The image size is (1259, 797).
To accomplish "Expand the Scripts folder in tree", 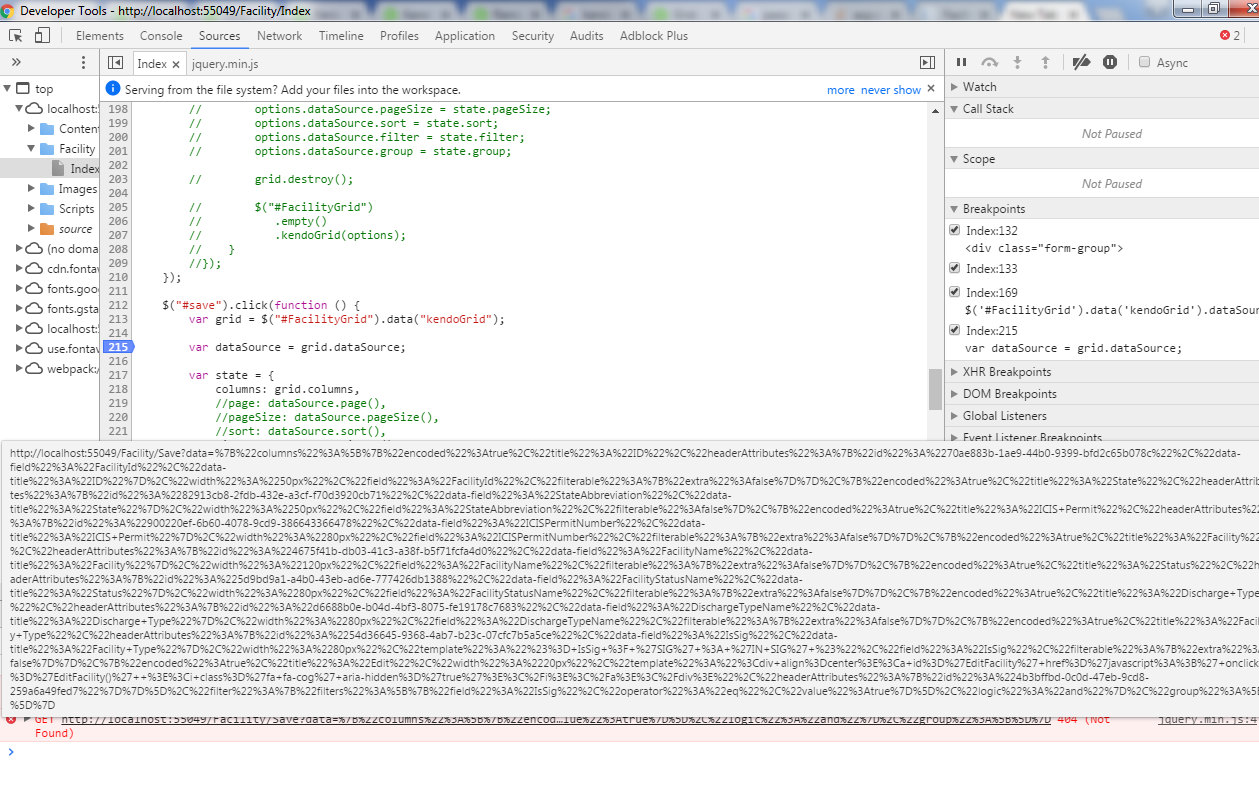I will (33, 209).
